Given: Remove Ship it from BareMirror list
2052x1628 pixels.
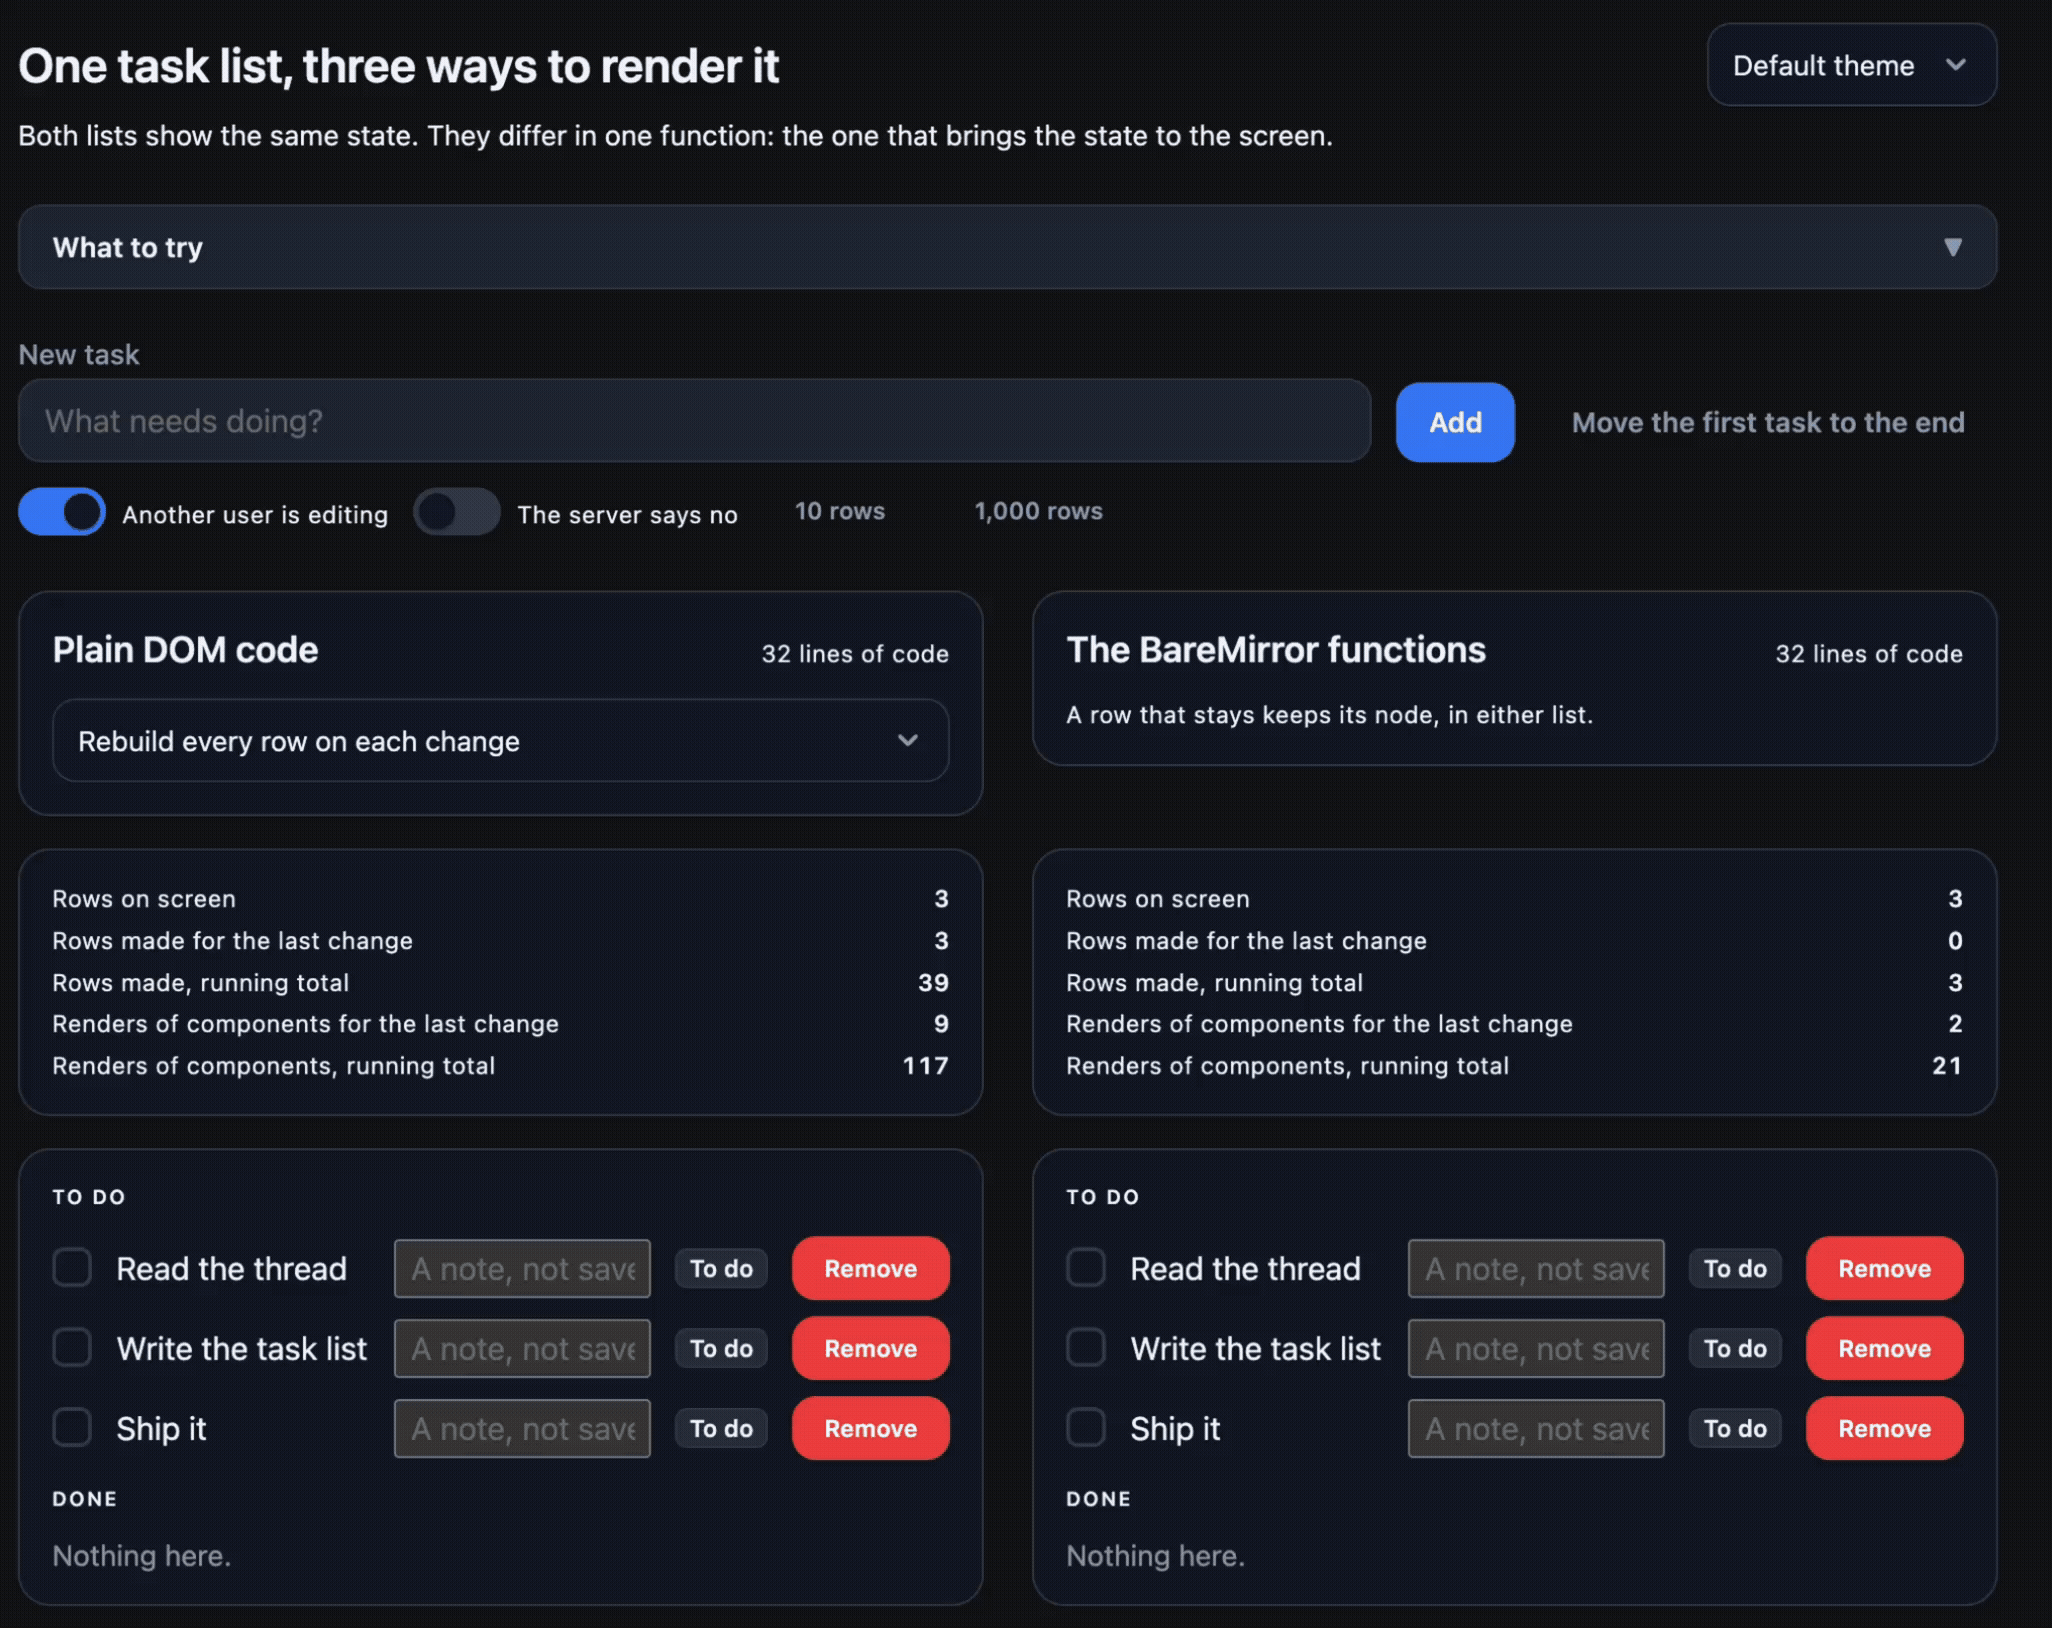Looking at the screenshot, I should tap(1884, 1428).
